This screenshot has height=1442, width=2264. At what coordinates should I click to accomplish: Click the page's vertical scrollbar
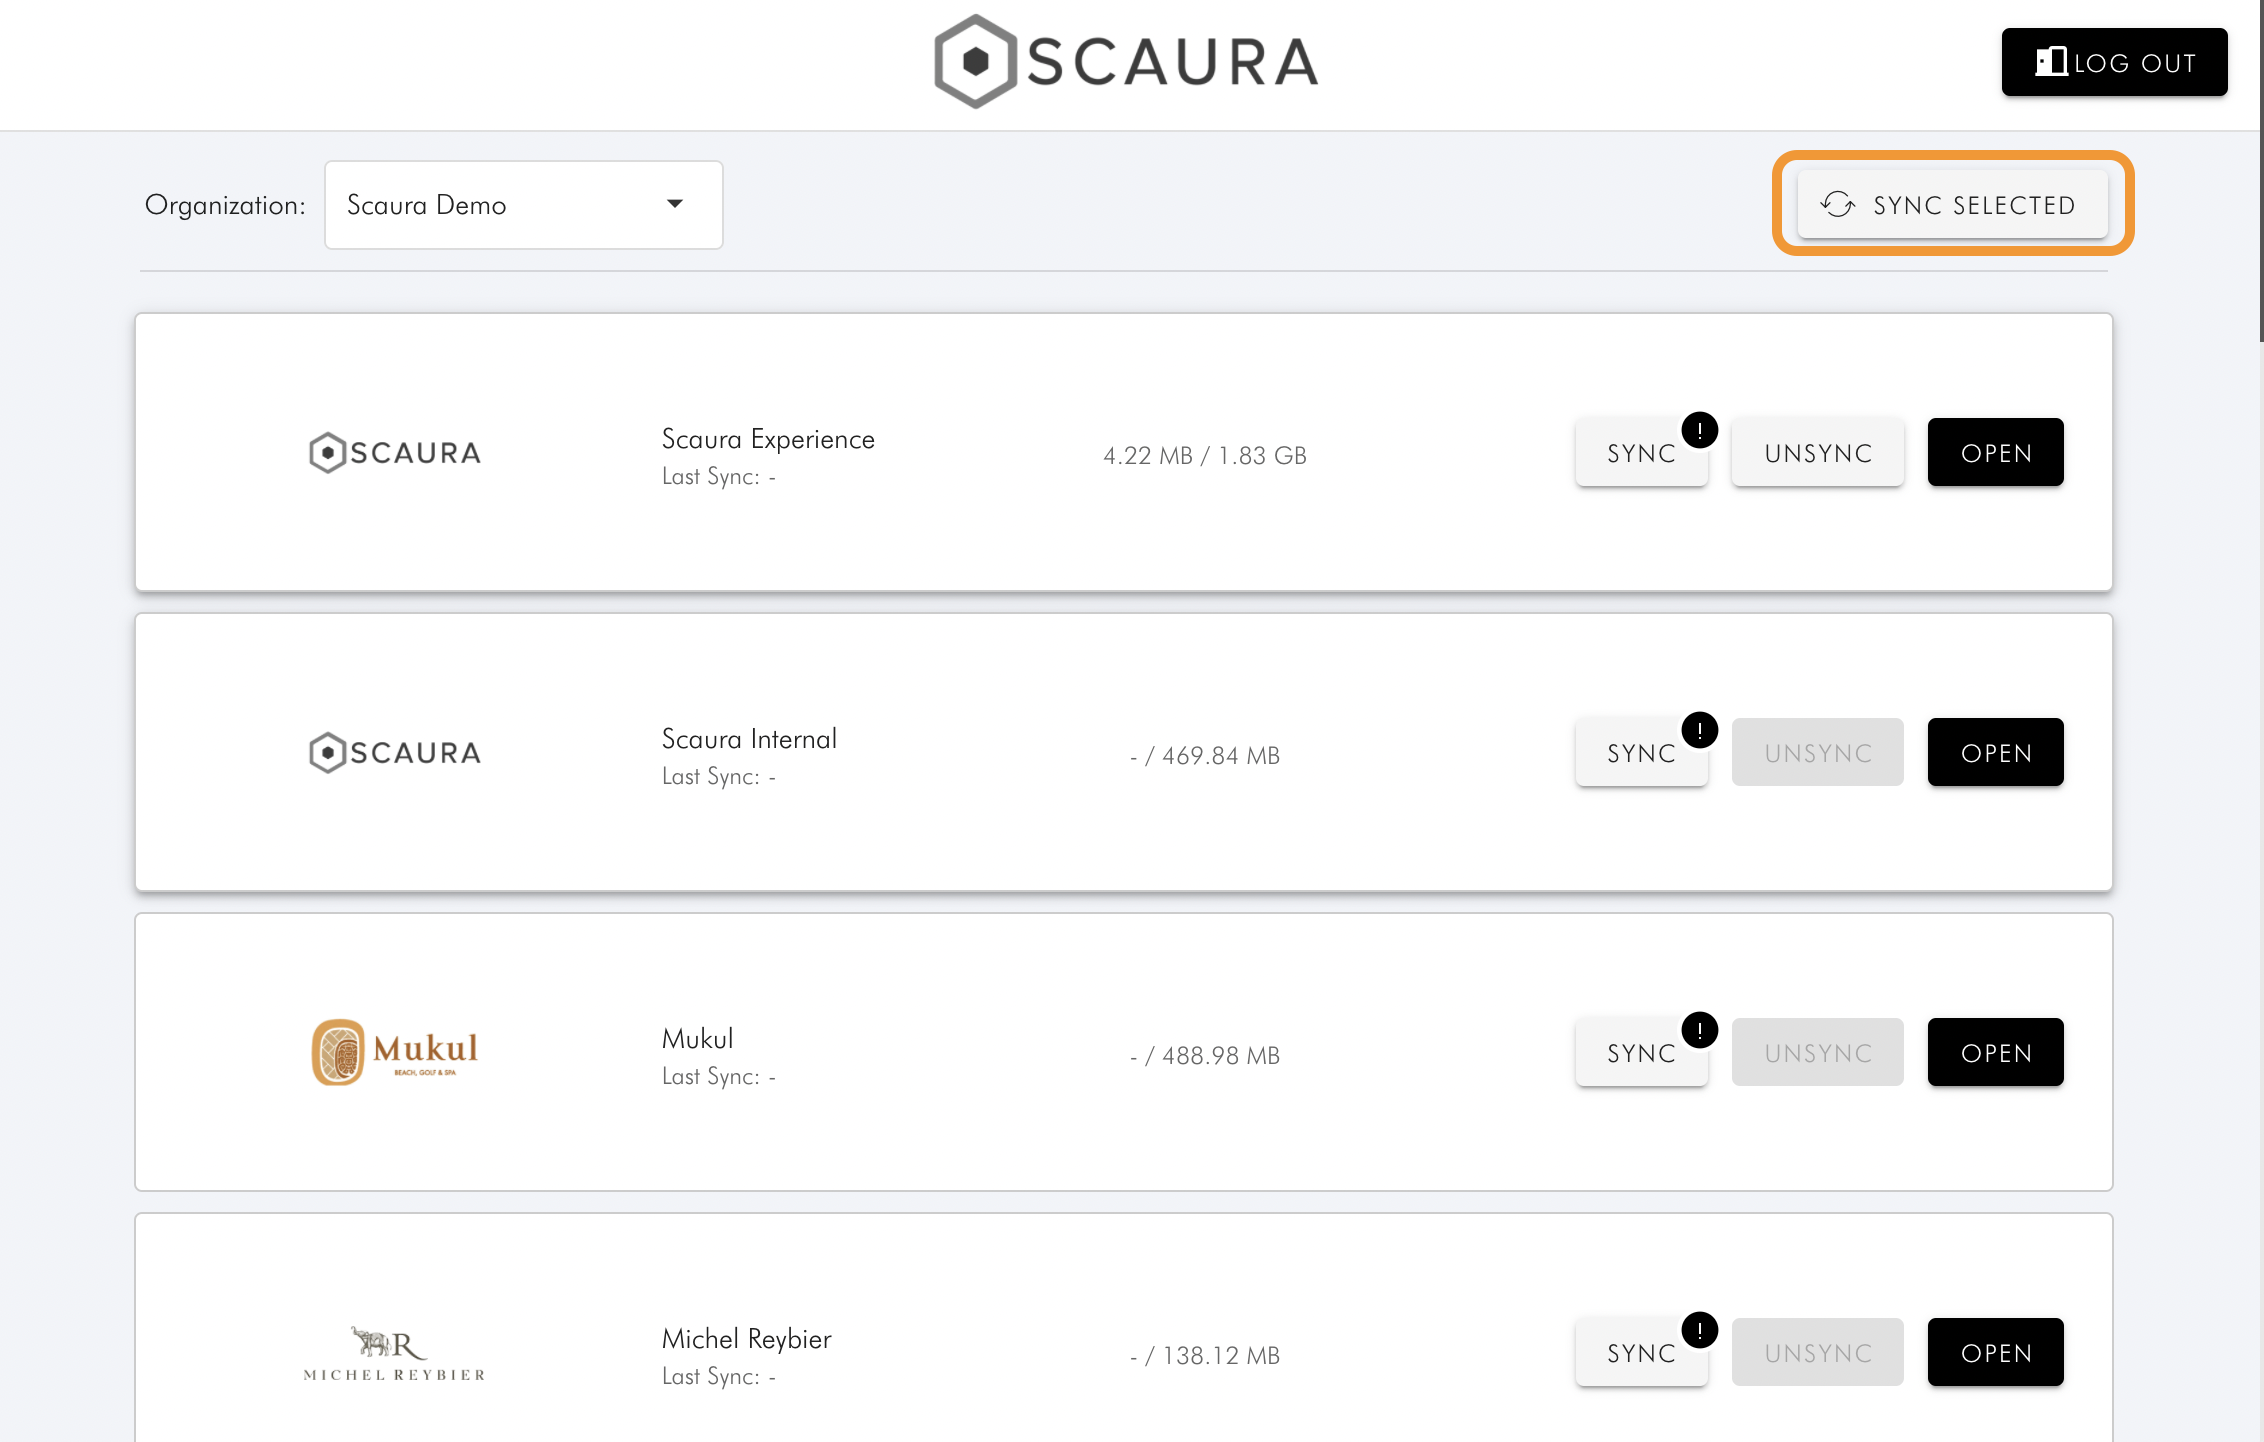pos(2260,170)
